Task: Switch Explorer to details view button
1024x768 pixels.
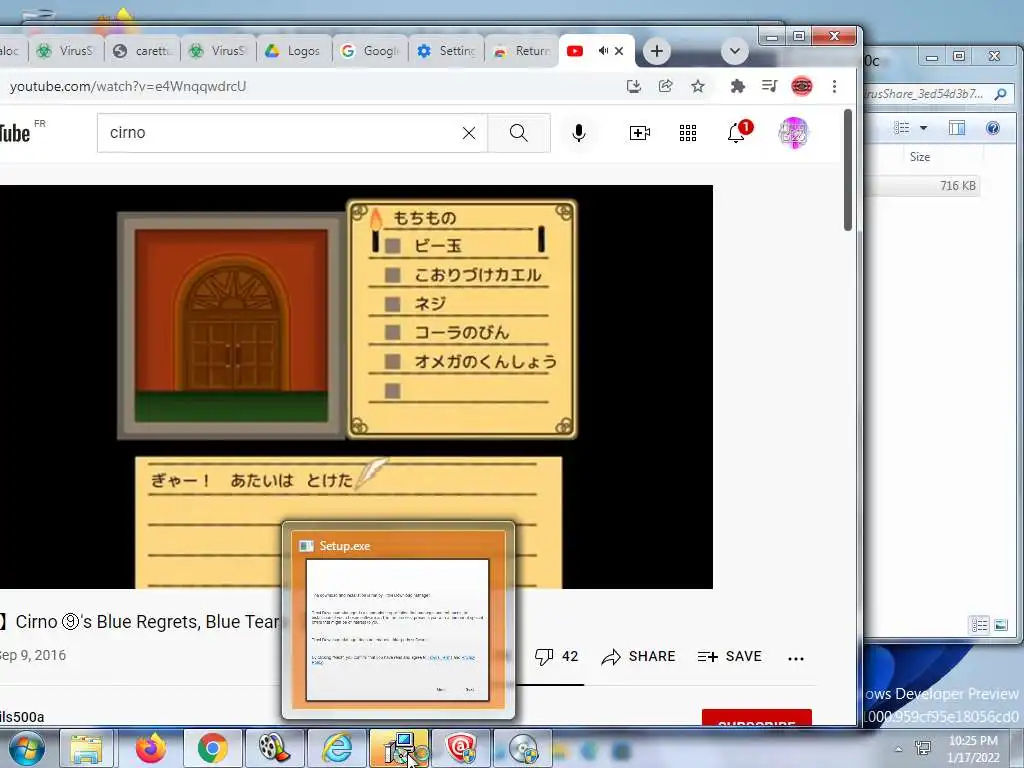Action: 979,626
